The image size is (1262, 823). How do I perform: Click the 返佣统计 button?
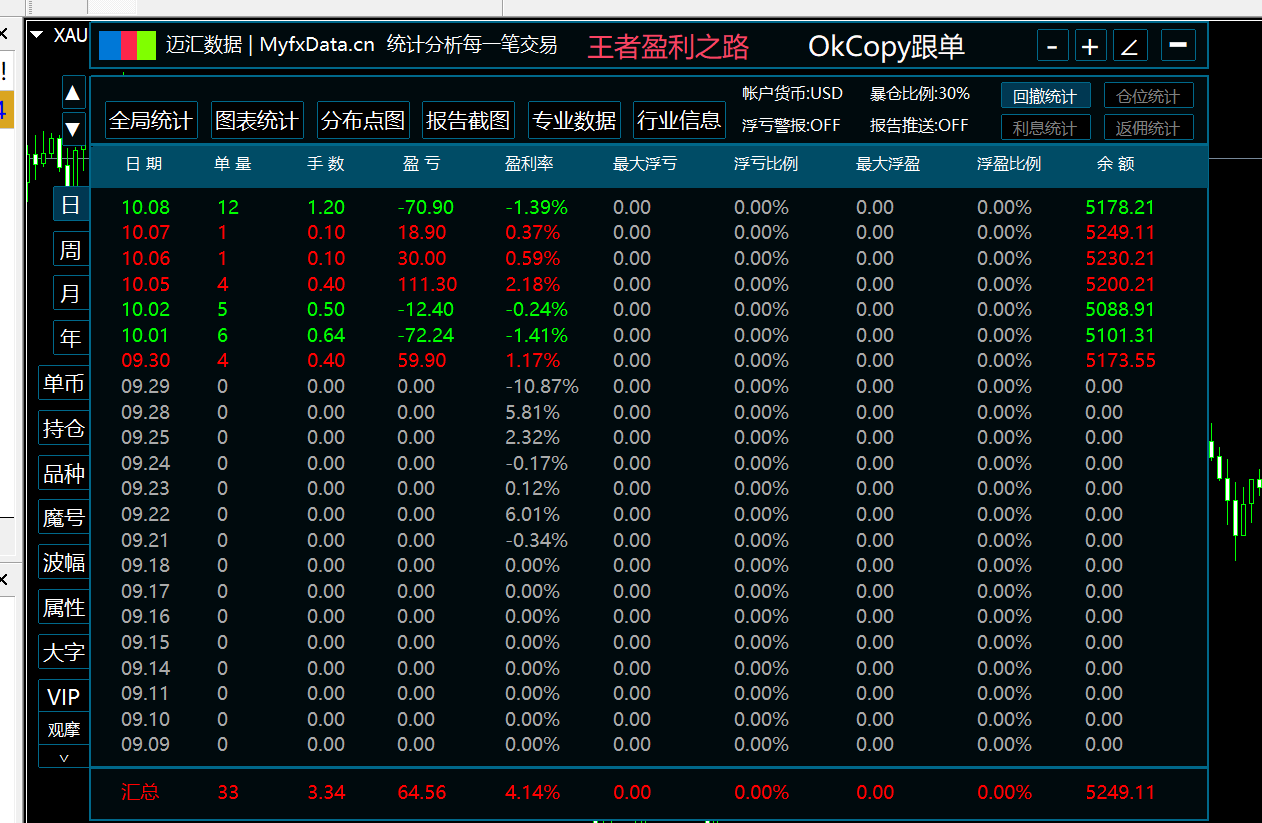(1149, 128)
